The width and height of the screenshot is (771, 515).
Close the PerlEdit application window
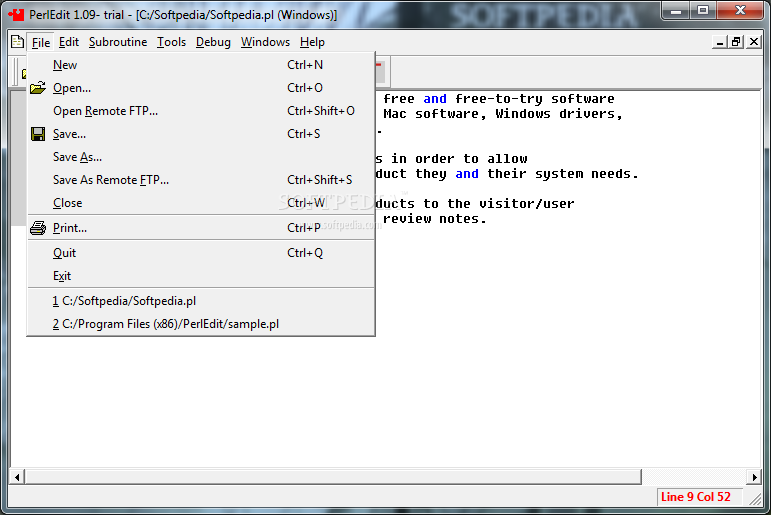[x=740, y=11]
